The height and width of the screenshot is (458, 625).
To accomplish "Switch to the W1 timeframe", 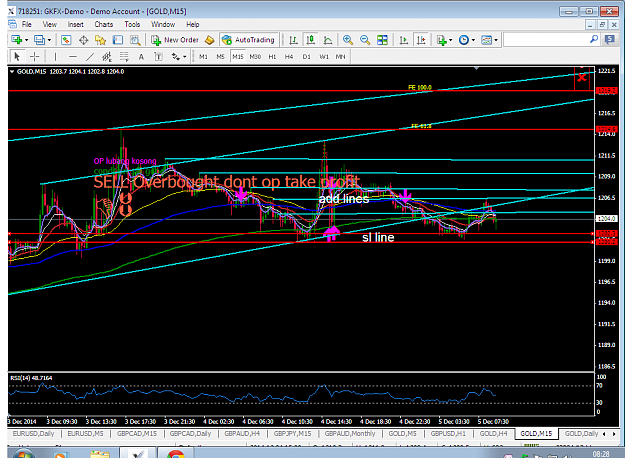I will (324, 57).
